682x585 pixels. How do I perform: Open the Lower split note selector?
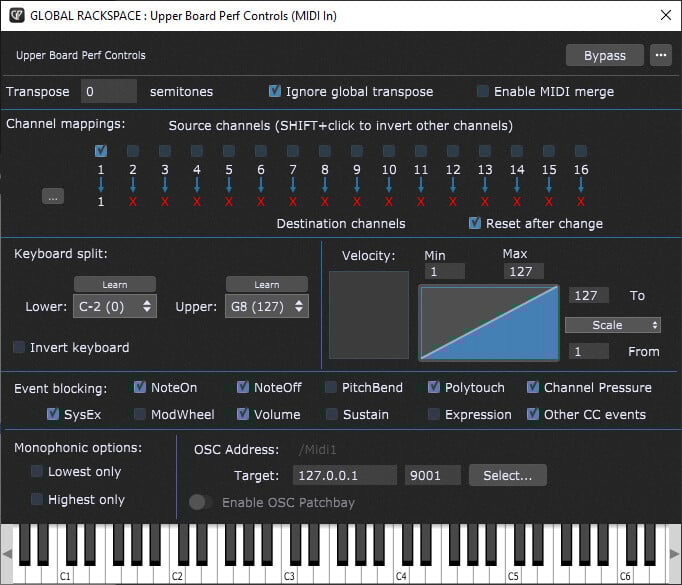point(115,306)
